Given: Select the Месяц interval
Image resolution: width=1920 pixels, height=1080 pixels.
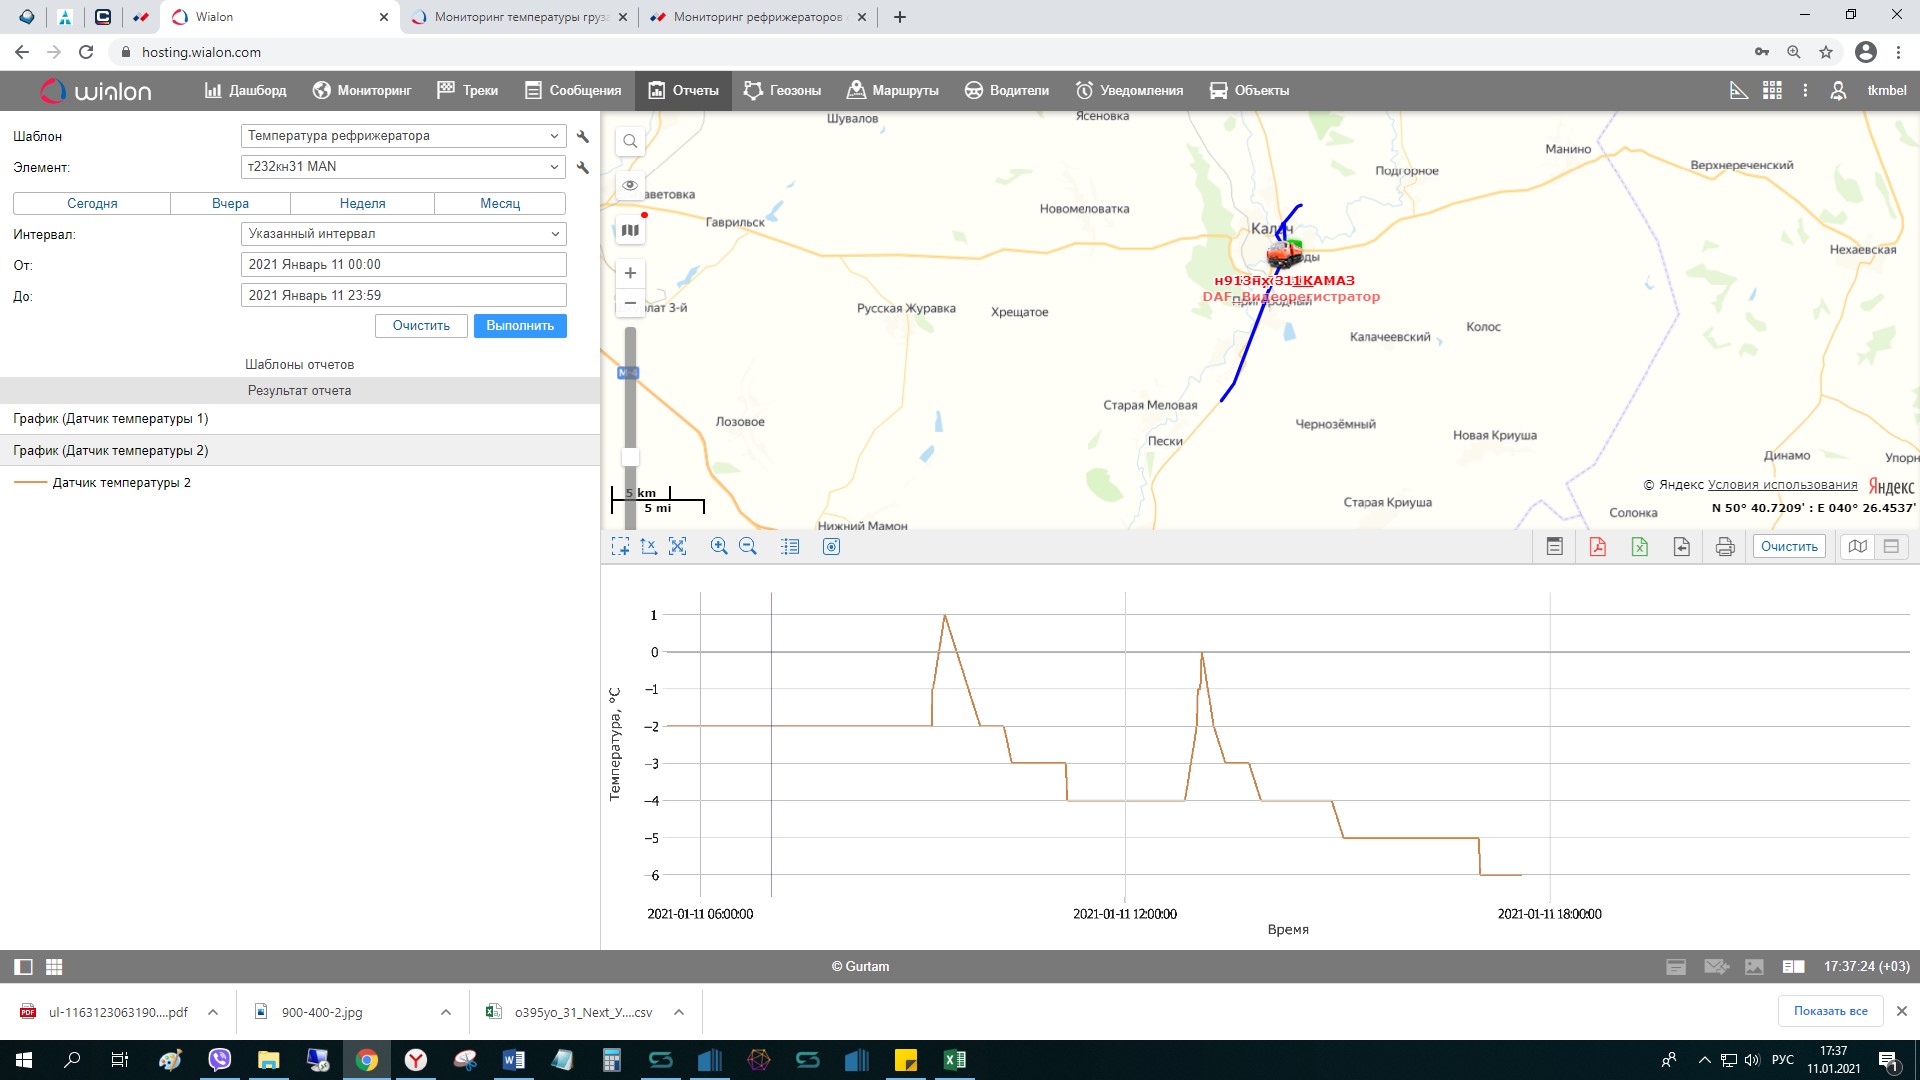Looking at the screenshot, I should pyautogui.click(x=500, y=203).
